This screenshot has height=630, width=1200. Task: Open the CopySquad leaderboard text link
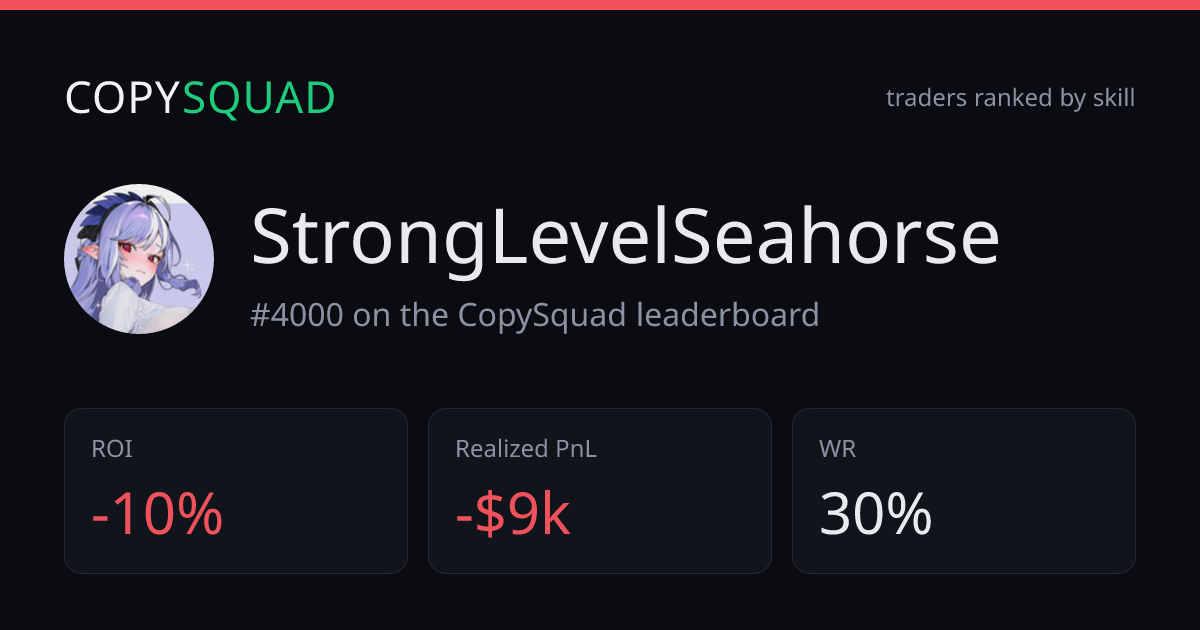(x=639, y=315)
